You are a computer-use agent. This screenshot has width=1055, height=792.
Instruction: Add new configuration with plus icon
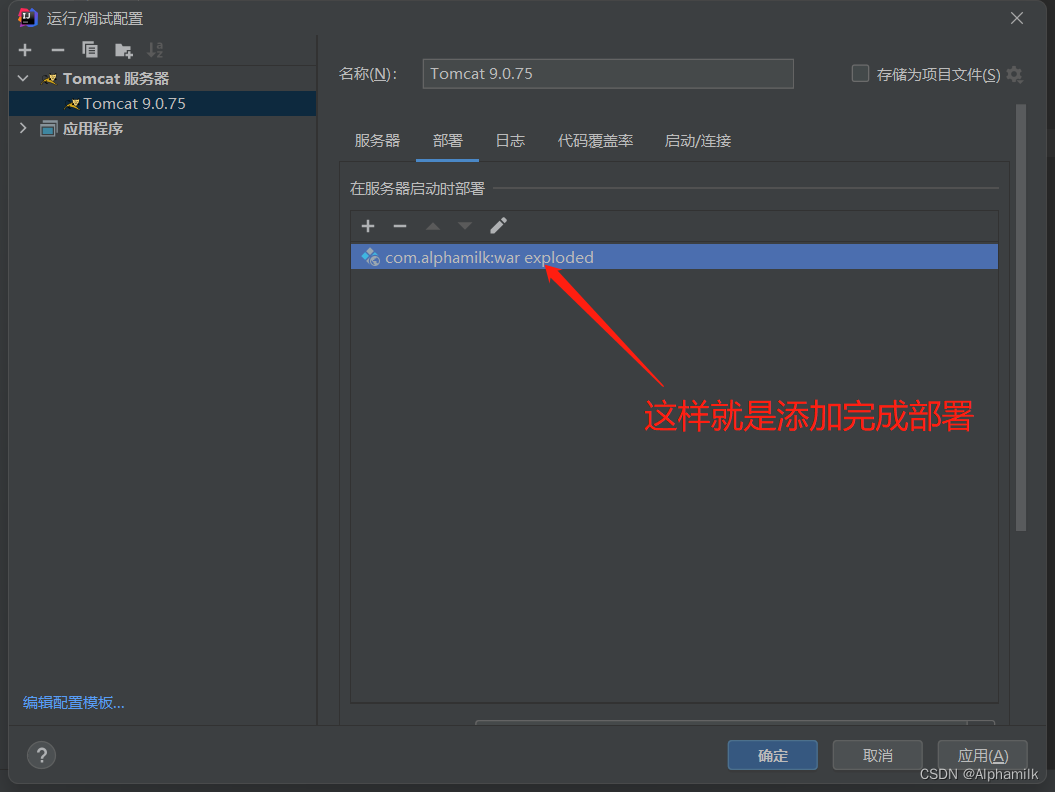pos(25,50)
